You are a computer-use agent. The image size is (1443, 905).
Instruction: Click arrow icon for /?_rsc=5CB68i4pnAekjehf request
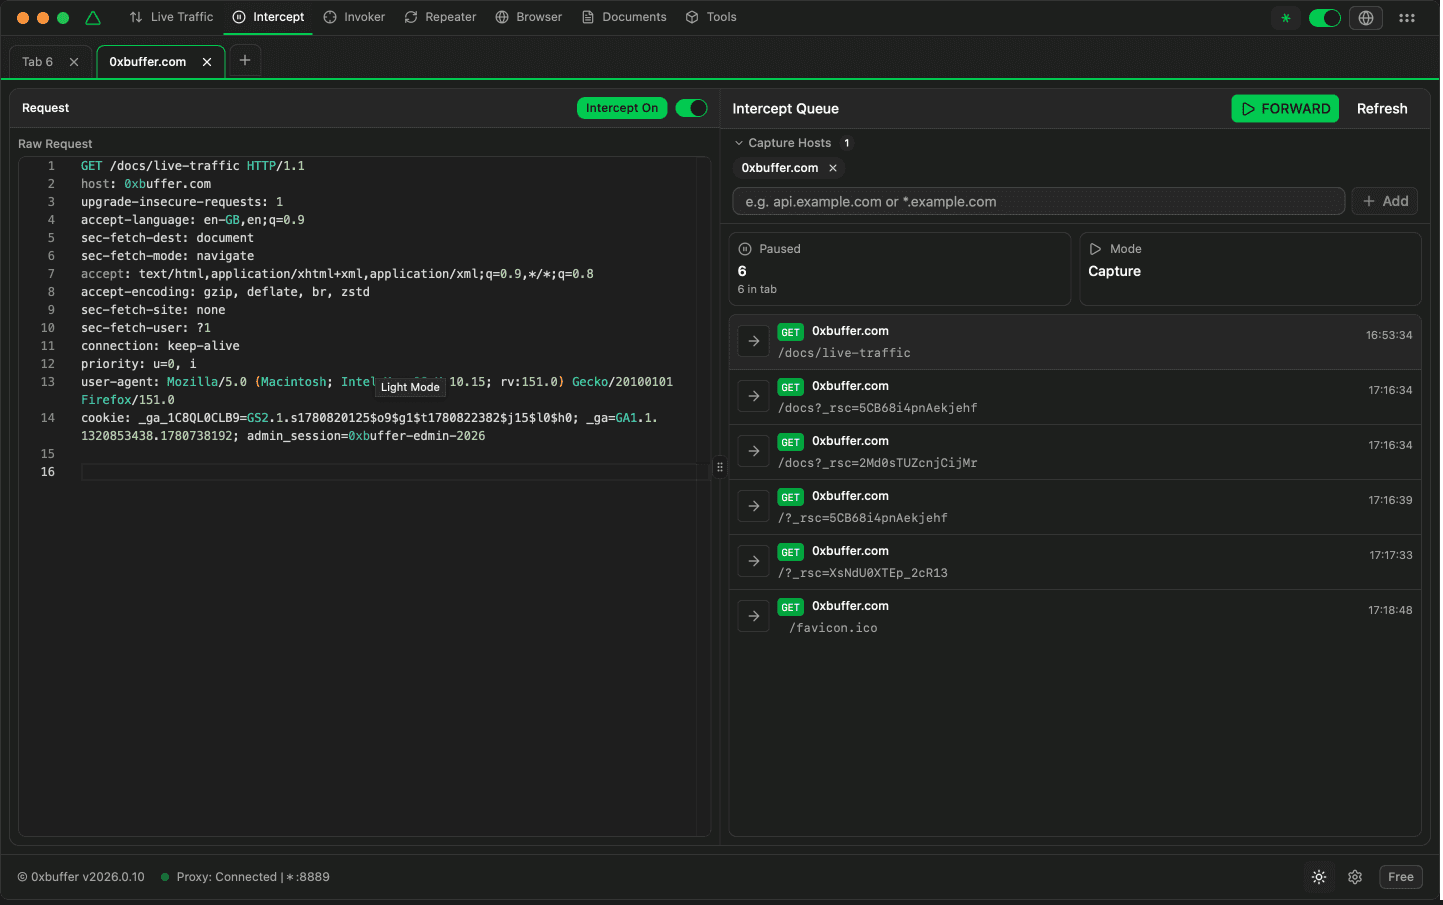pos(754,506)
